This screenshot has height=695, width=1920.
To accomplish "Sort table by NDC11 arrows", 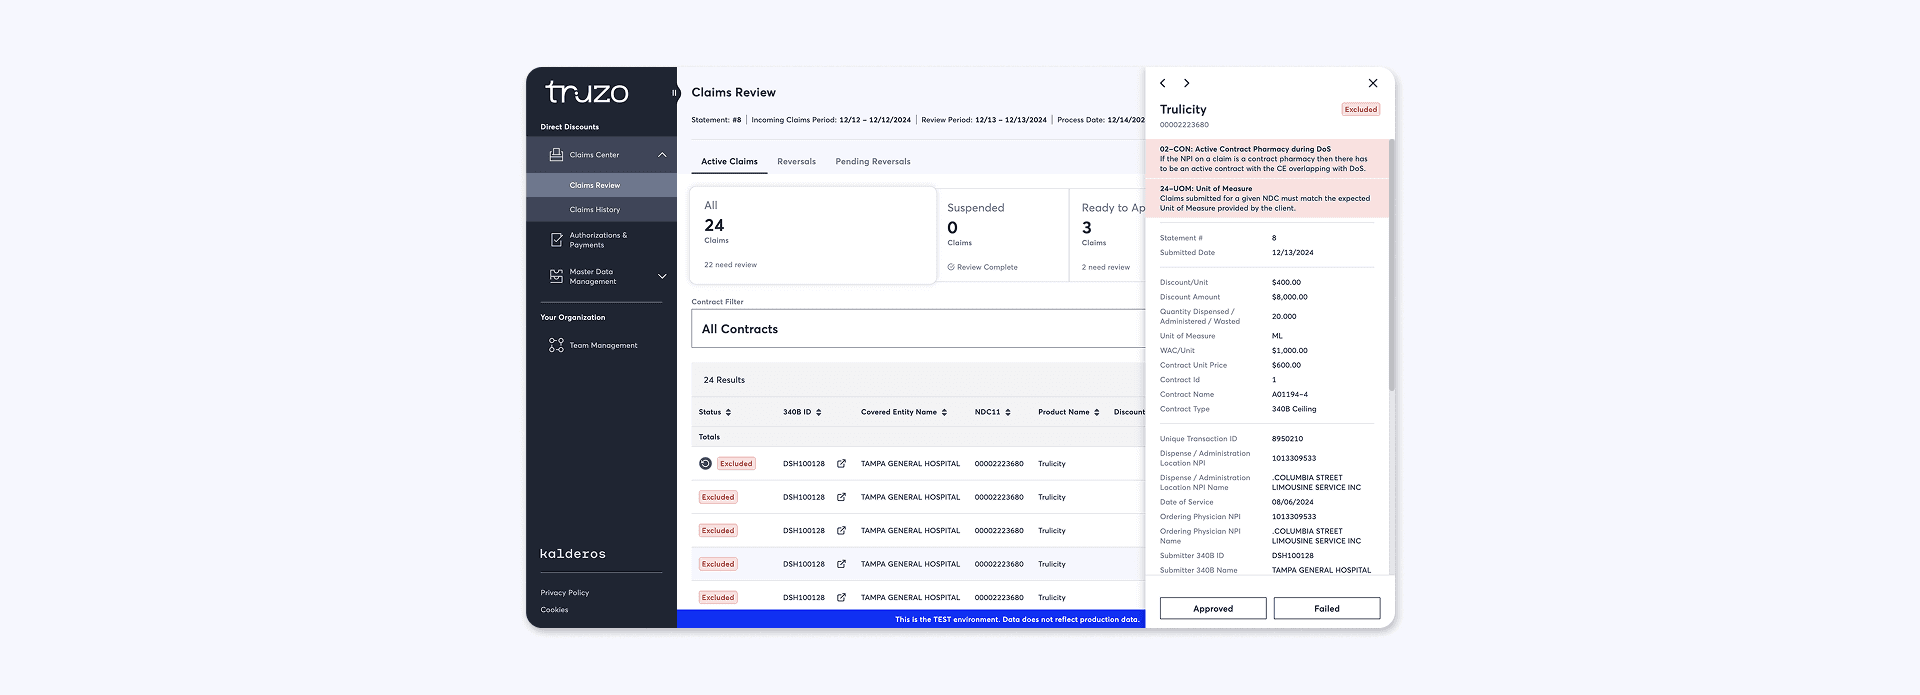I will [1008, 412].
